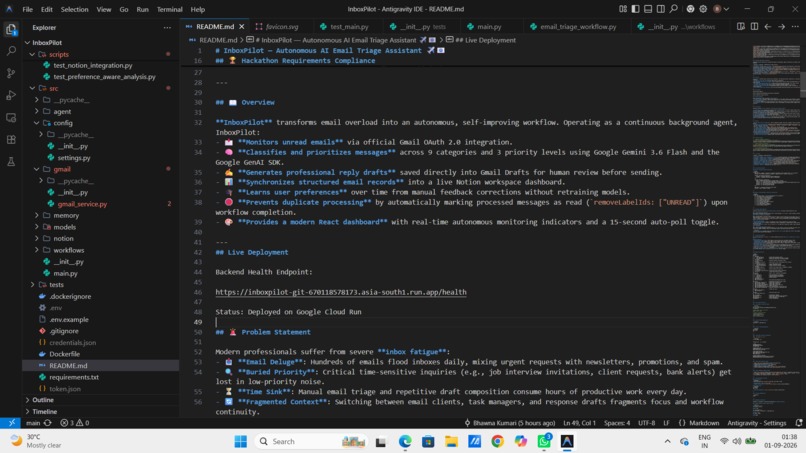806x453 pixels.
Task: Open settings gear in title bar
Action: [x=703, y=9]
